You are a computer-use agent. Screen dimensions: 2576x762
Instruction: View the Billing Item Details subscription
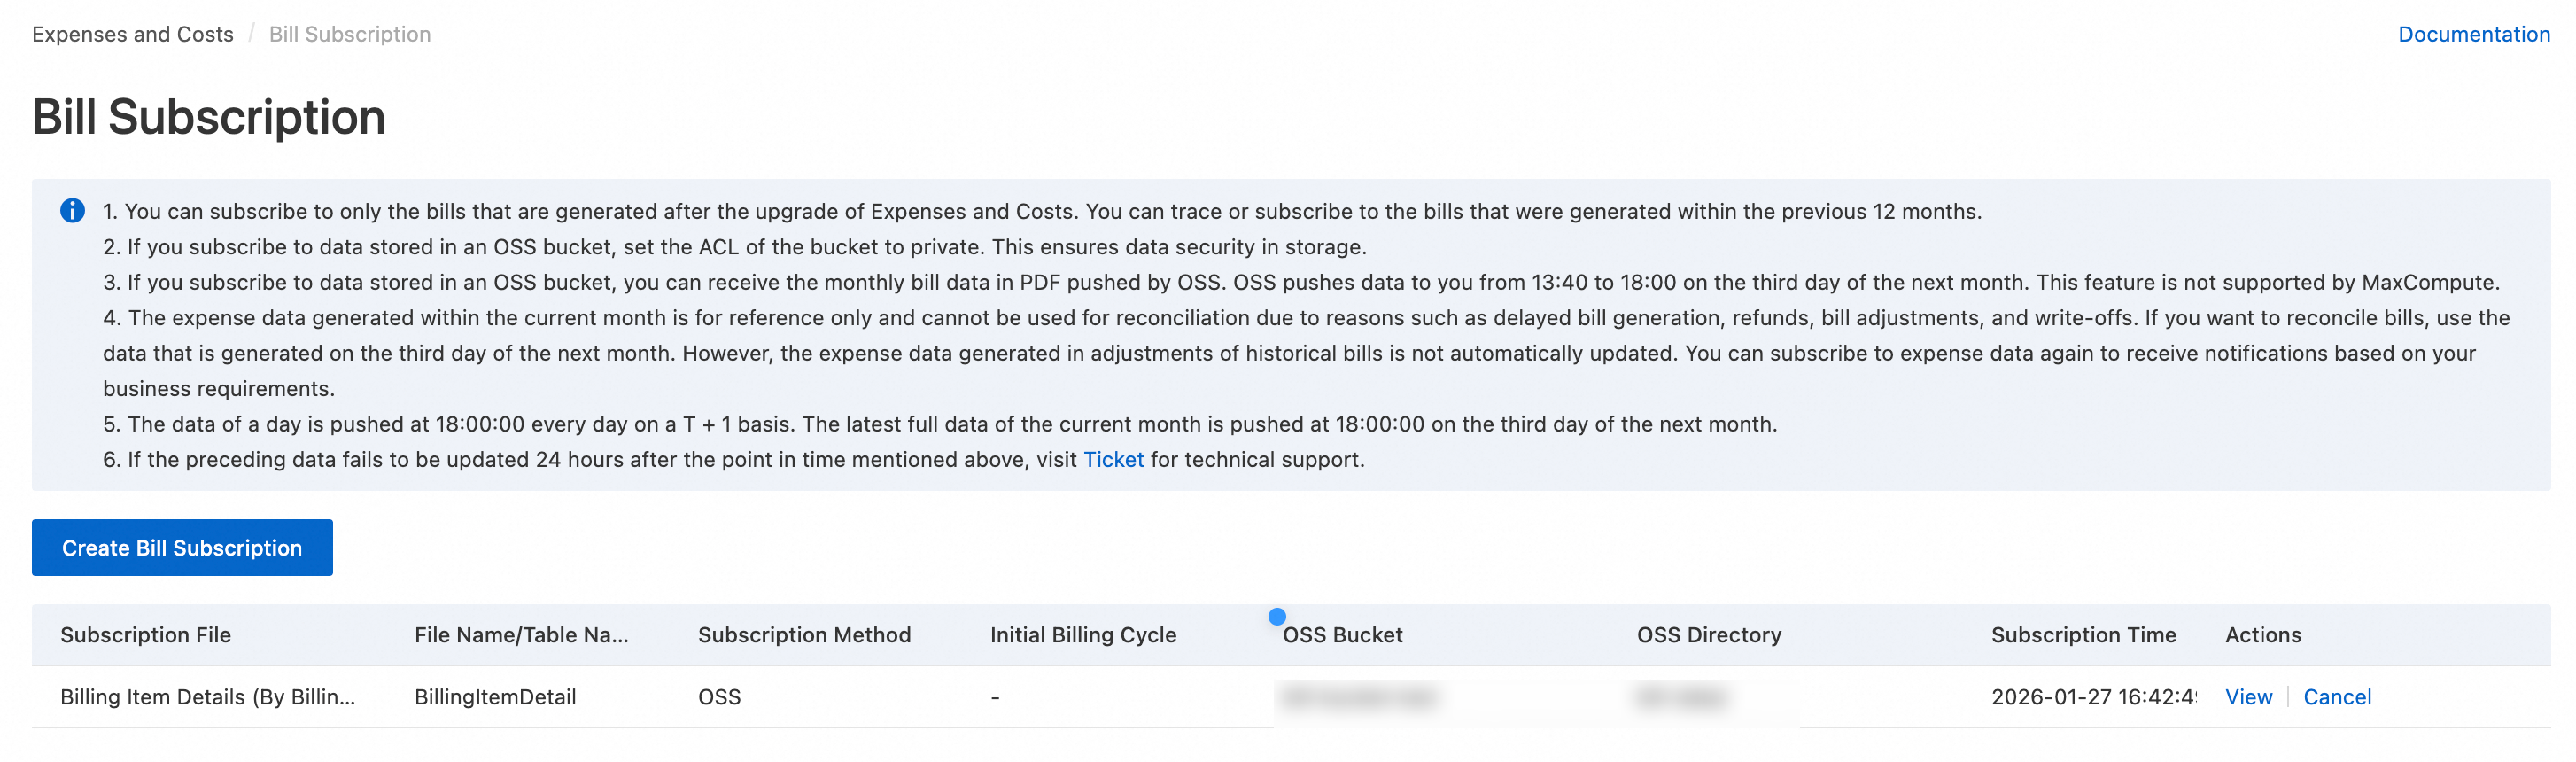coord(2248,697)
